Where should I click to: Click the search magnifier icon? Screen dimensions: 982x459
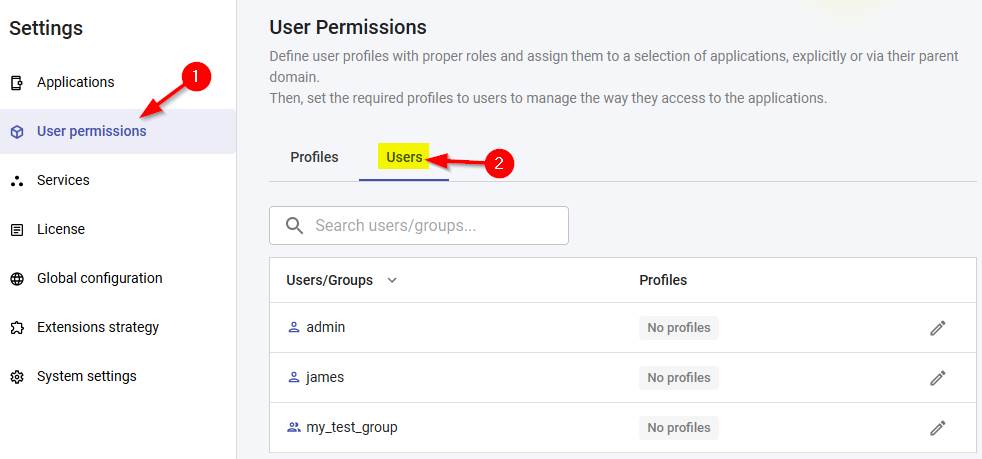294,226
